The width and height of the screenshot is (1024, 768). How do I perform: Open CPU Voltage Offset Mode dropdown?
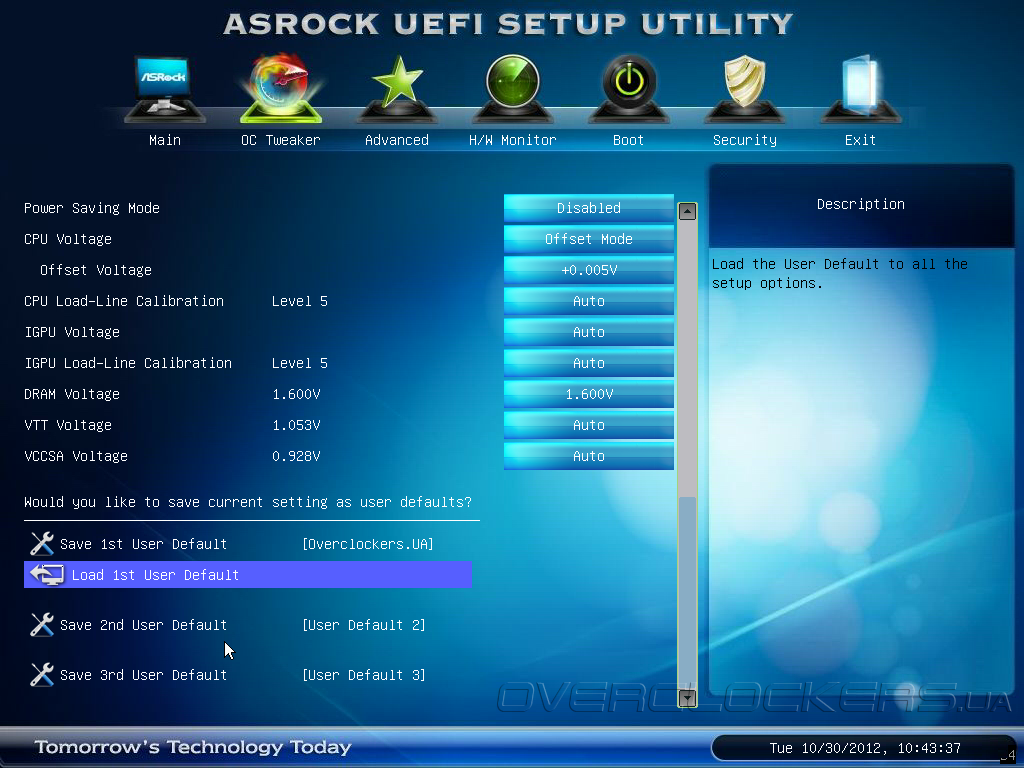click(588, 239)
